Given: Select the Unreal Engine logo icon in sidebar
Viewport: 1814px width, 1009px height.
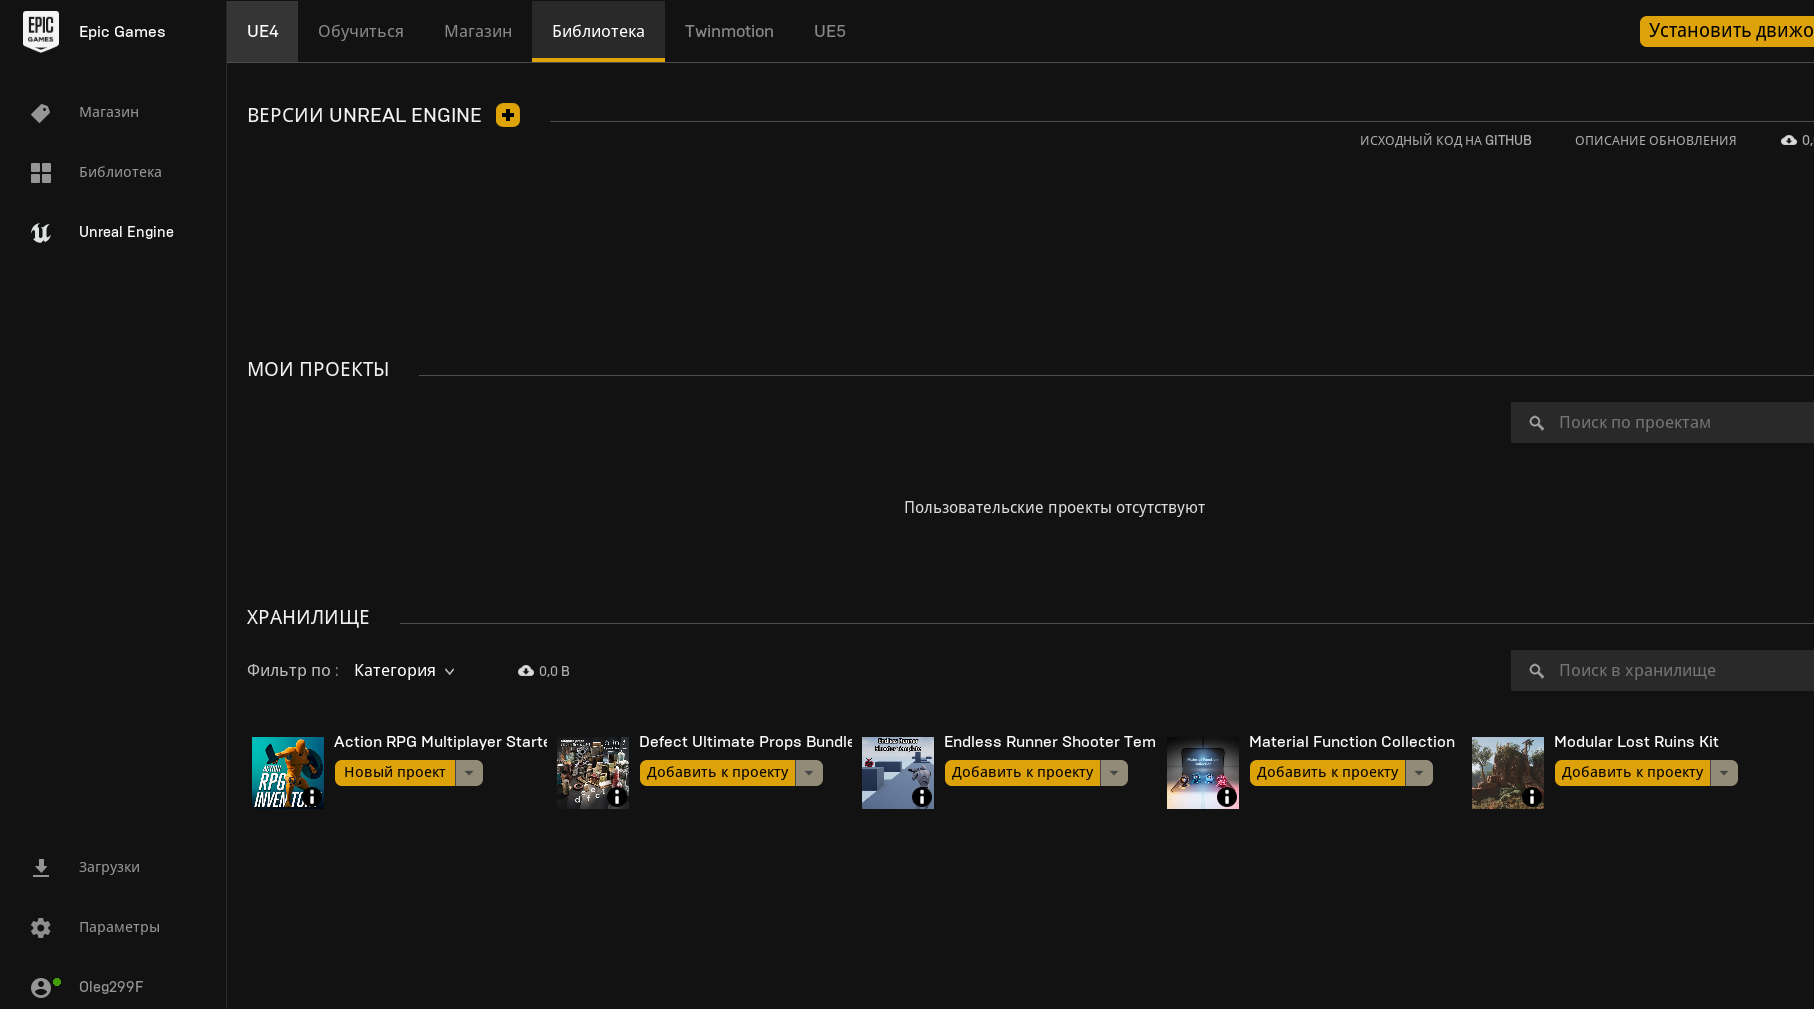Looking at the screenshot, I should tap(41, 233).
